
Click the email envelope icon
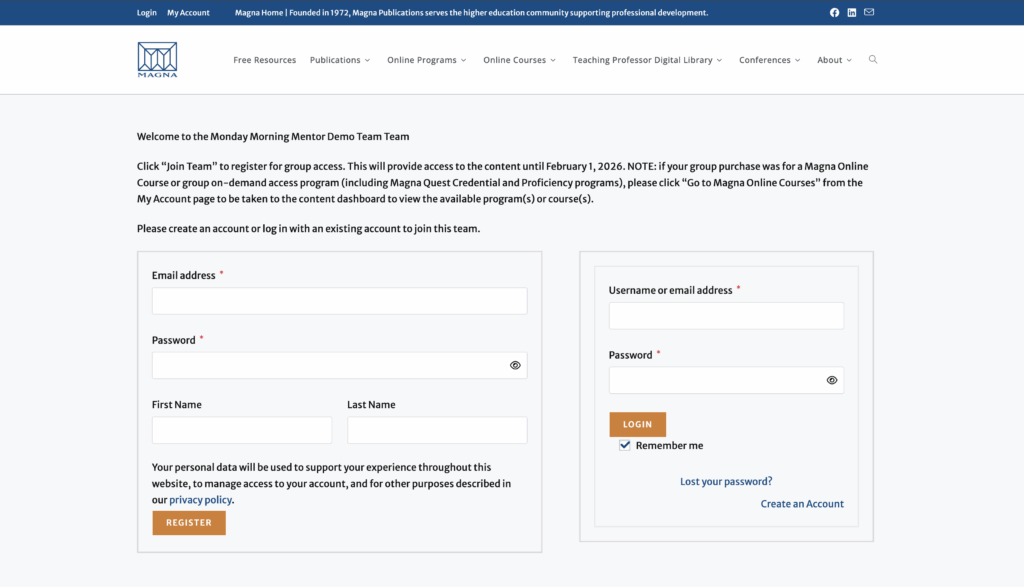point(868,12)
